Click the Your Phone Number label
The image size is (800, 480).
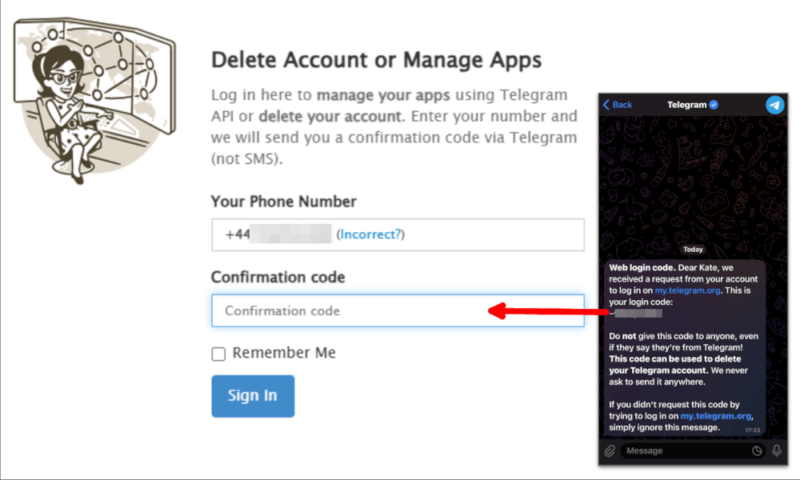[284, 201]
